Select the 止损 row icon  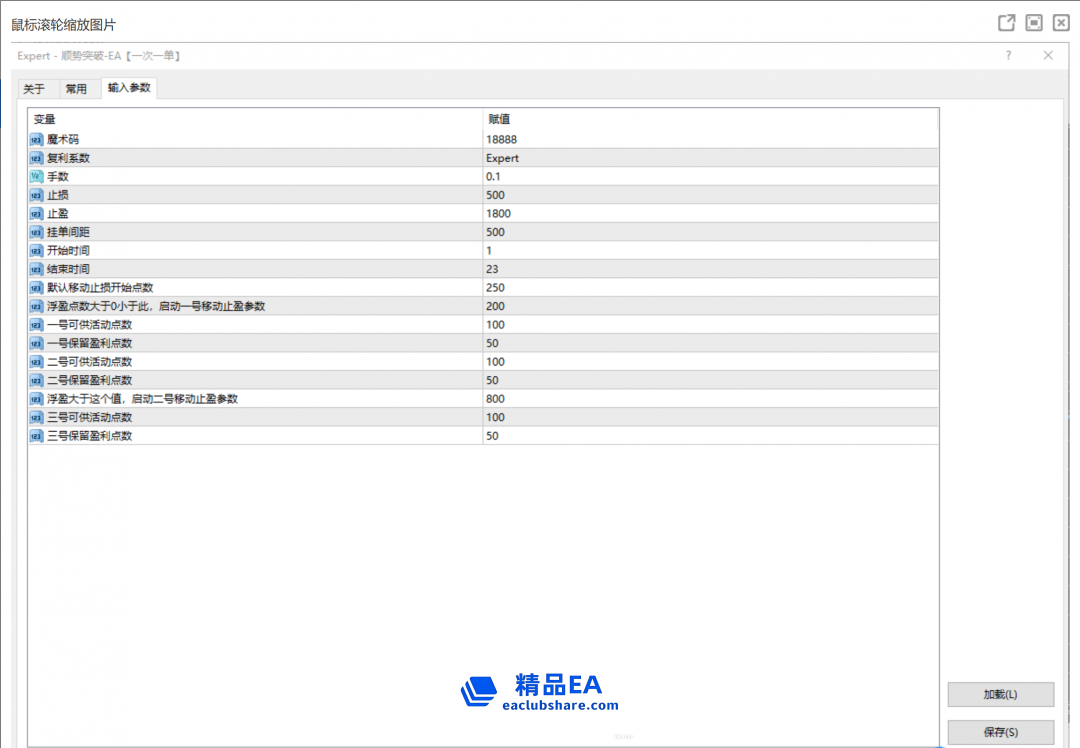[x=37, y=195]
